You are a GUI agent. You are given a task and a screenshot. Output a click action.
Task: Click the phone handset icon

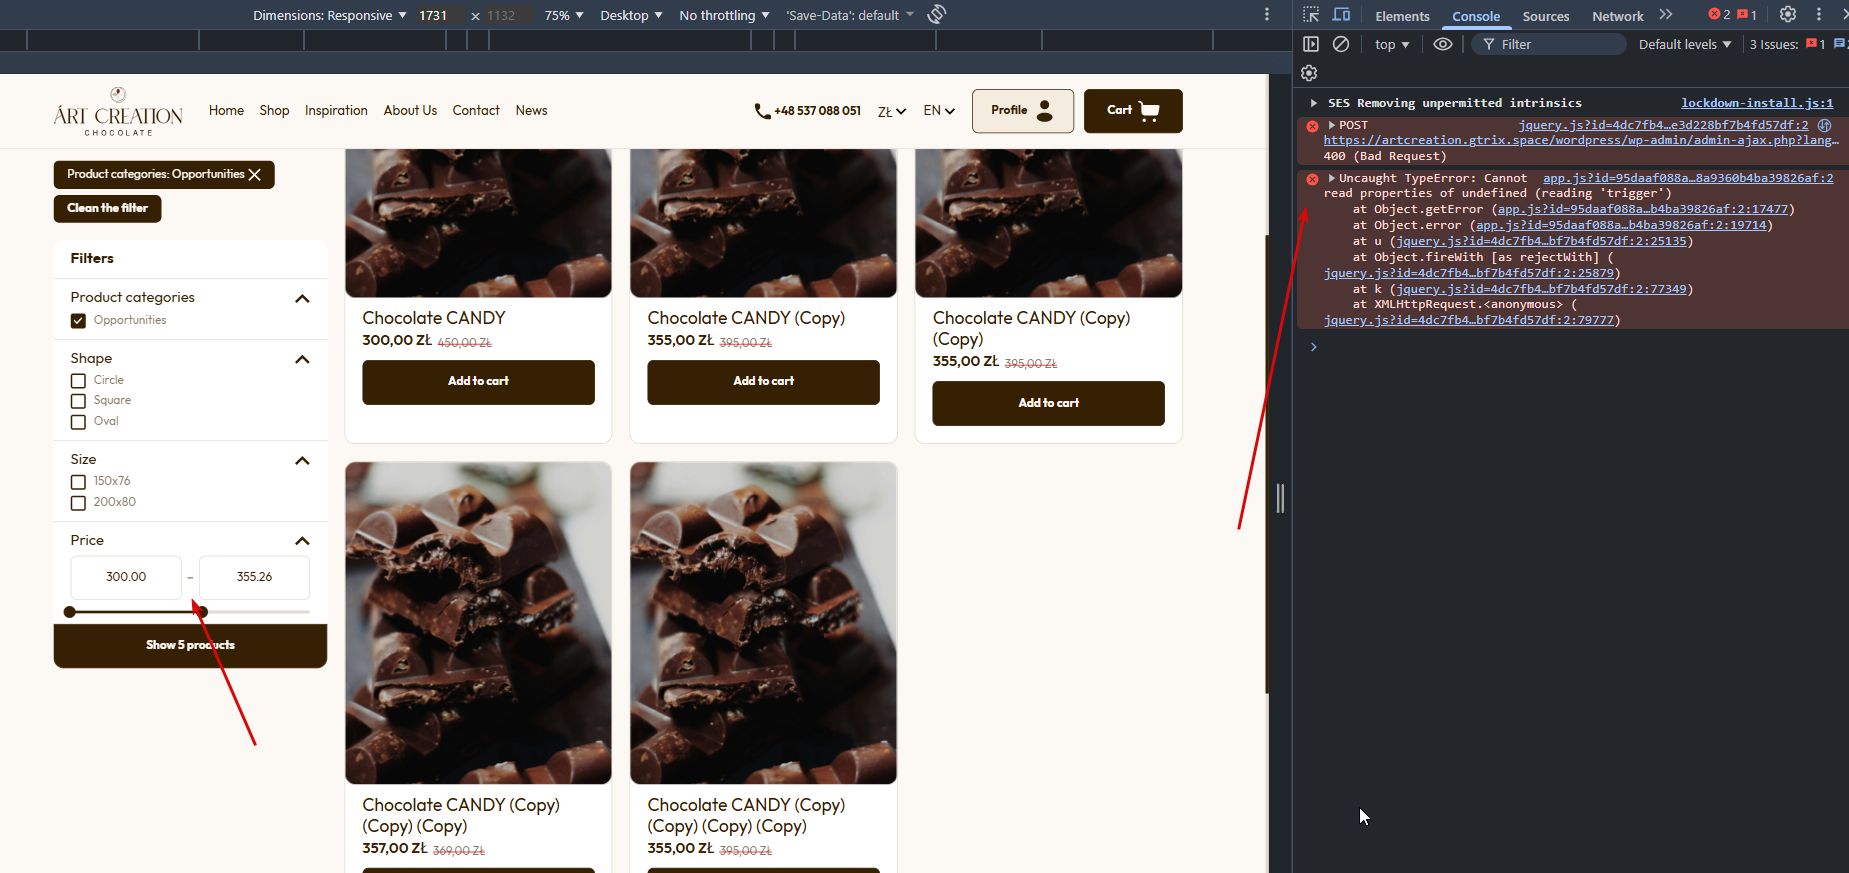click(x=762, y=111)
